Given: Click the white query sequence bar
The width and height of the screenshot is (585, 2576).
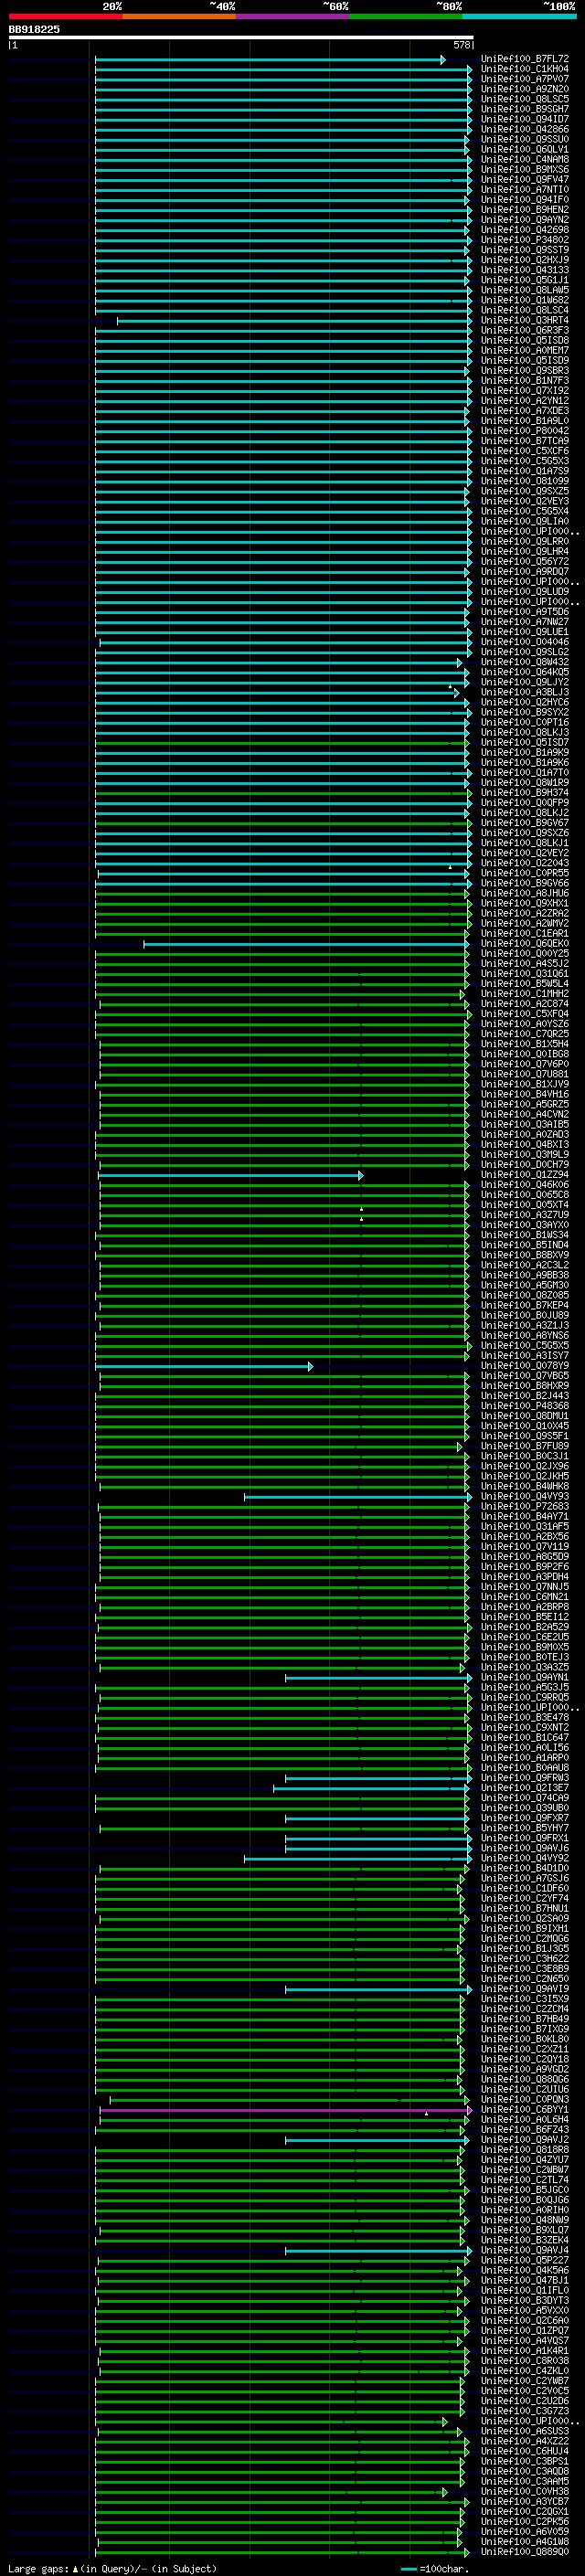Looking at the screenshot, I should click(x=241, y=37).
